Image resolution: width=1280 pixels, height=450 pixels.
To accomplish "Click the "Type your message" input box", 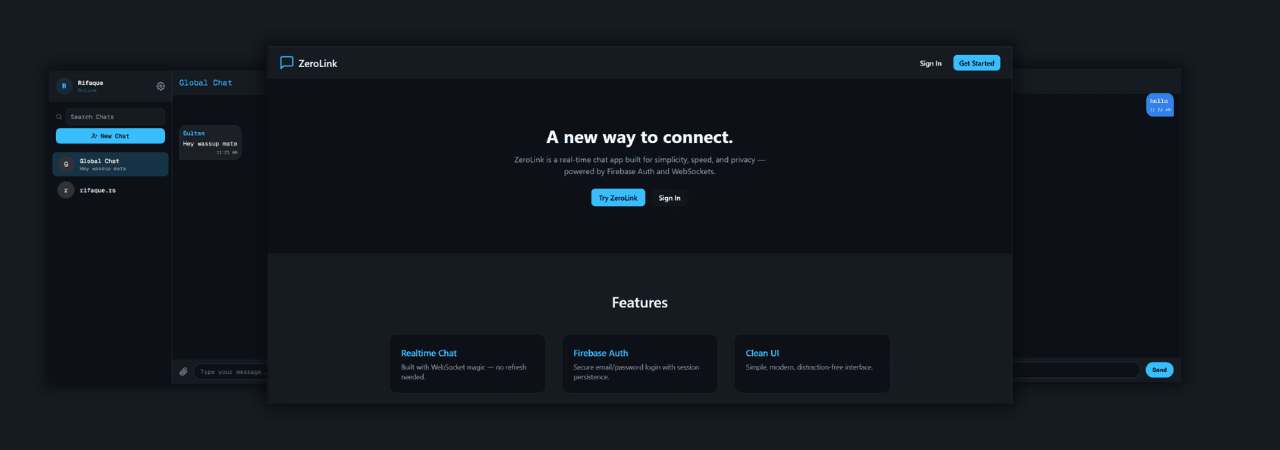I will pos(230,371).
